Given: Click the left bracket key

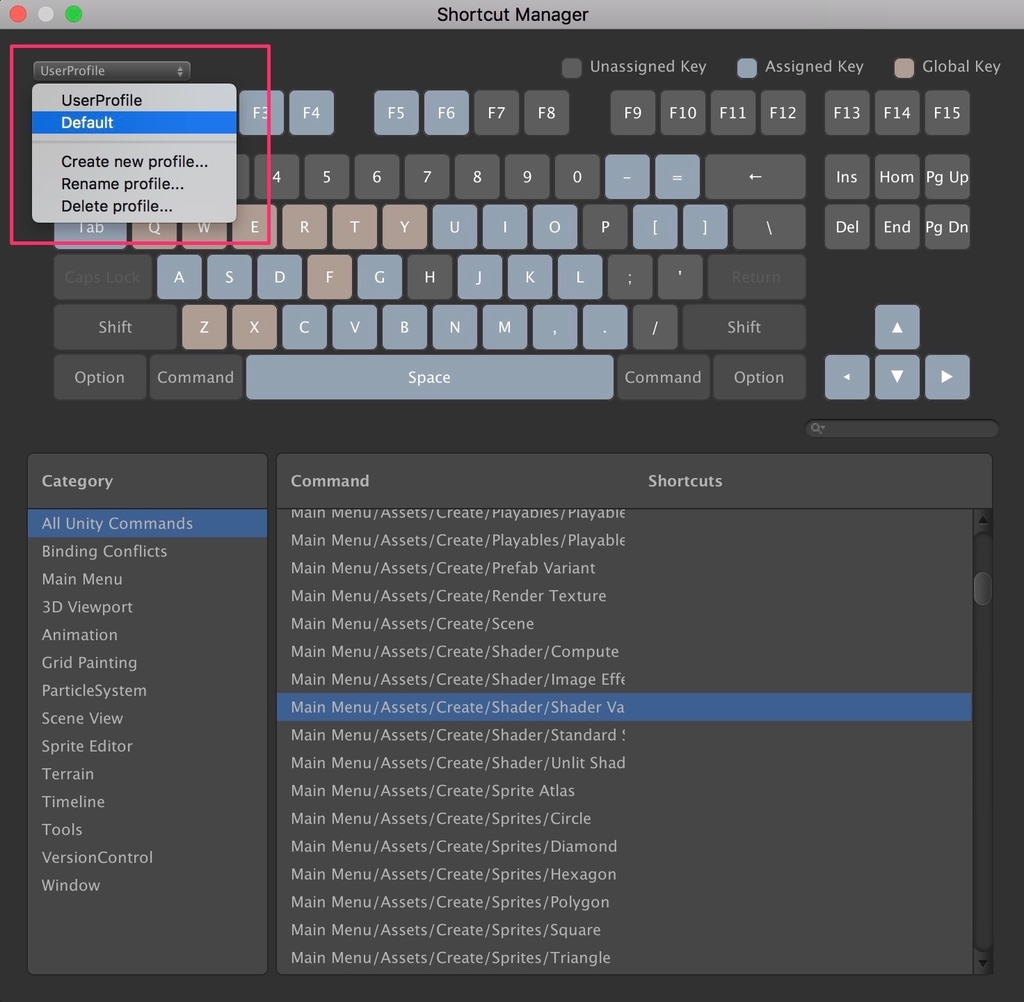Looking at the screenshot, I should tap(655, 227).
